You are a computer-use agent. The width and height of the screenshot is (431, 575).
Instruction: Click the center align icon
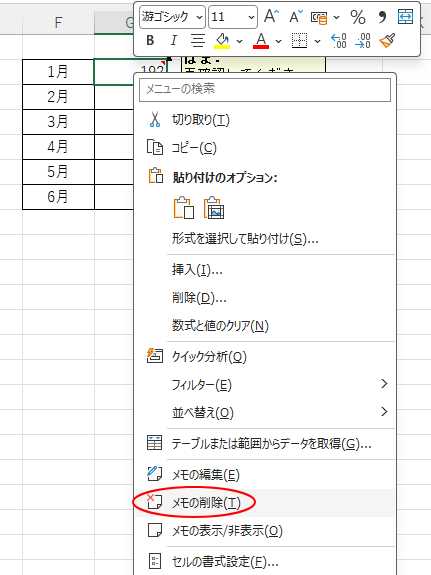[198, 40]
